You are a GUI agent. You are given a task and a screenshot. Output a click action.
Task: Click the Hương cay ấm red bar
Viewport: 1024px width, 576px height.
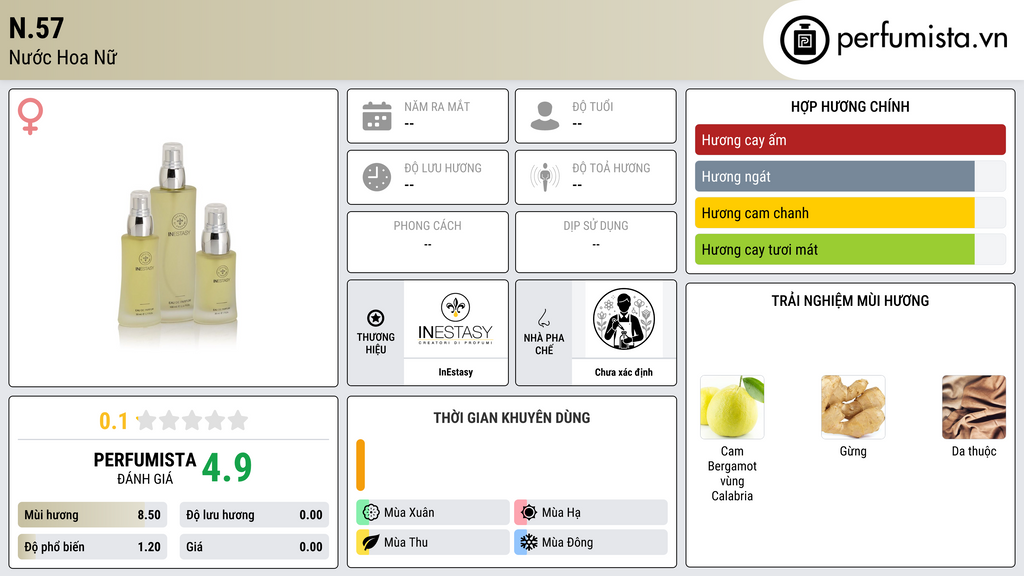tap(850, 140)
